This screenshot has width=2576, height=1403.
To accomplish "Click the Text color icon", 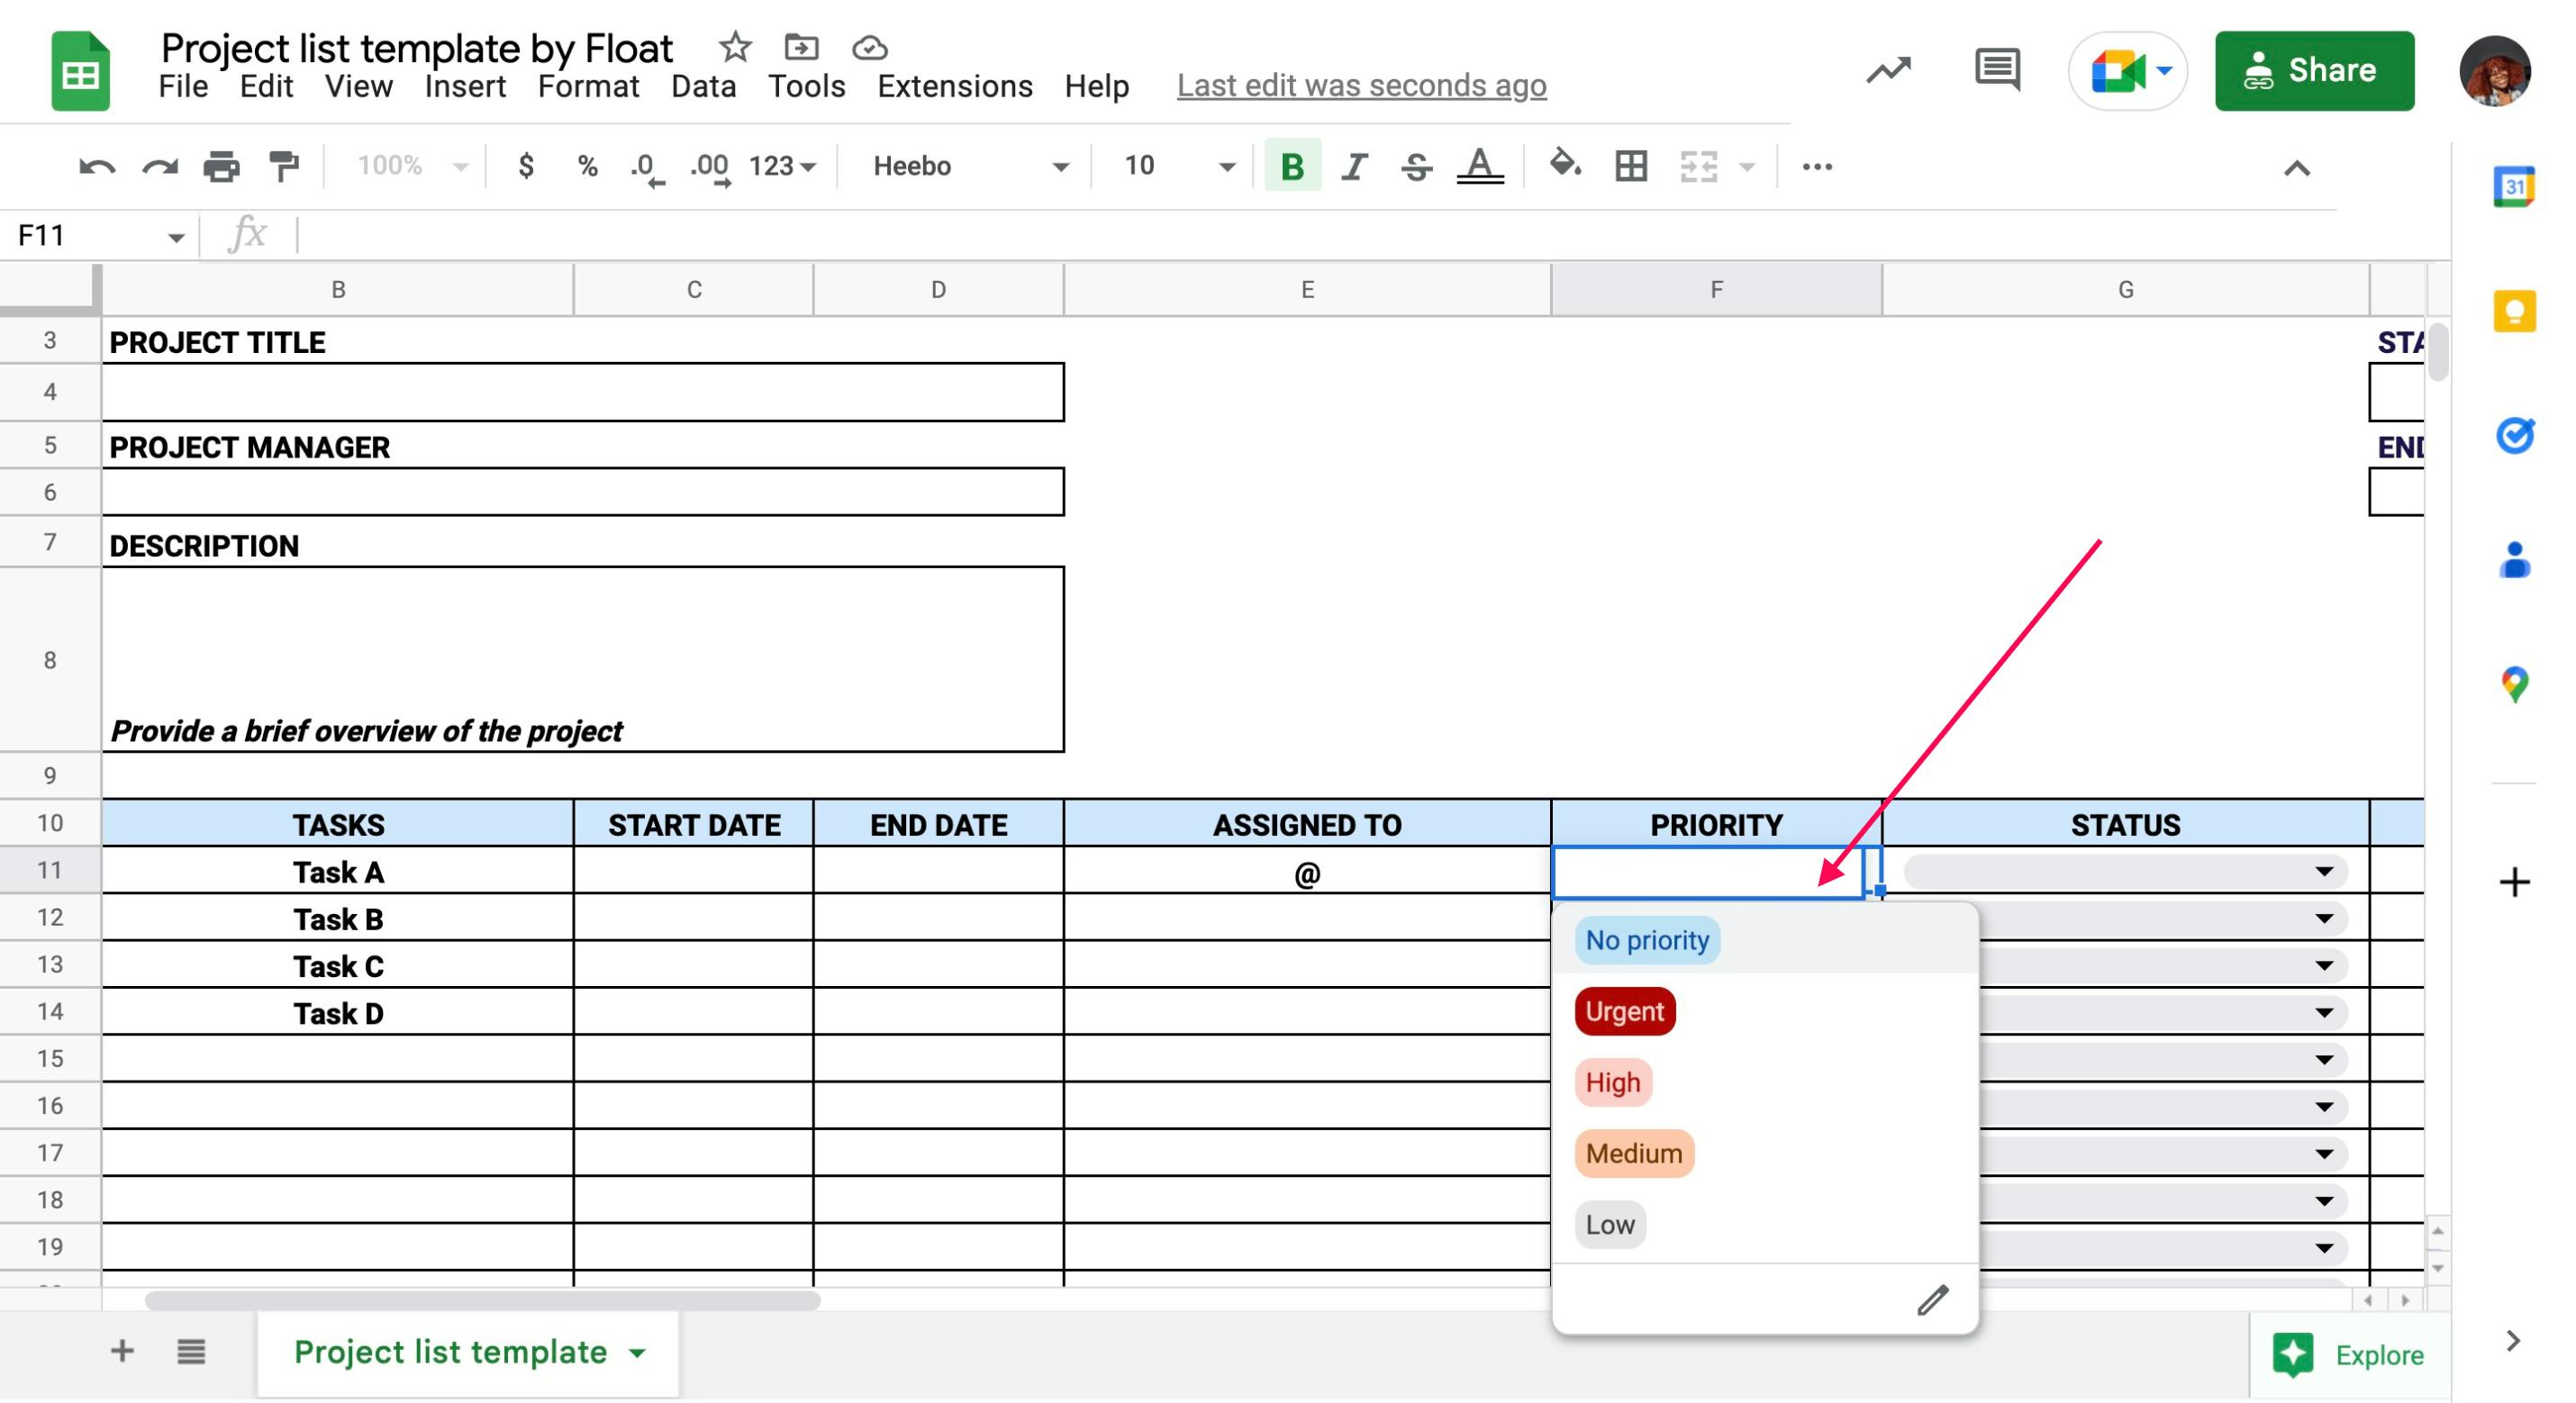I will tap(1481, 166).
